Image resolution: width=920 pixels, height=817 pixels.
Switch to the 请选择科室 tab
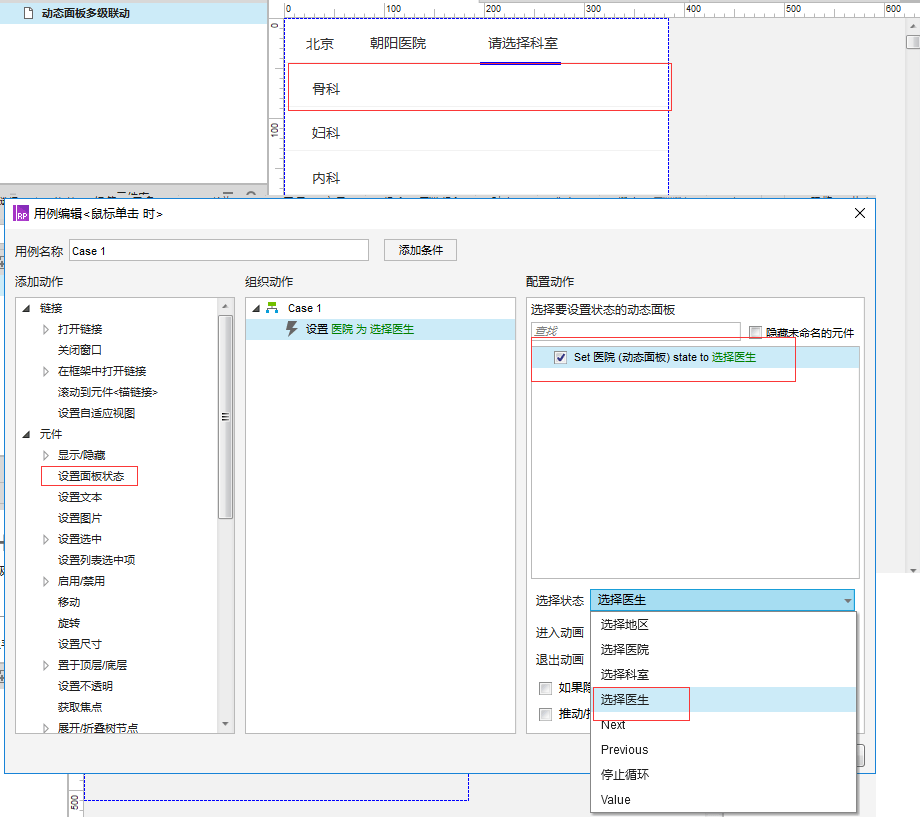[x=520, y=44]
